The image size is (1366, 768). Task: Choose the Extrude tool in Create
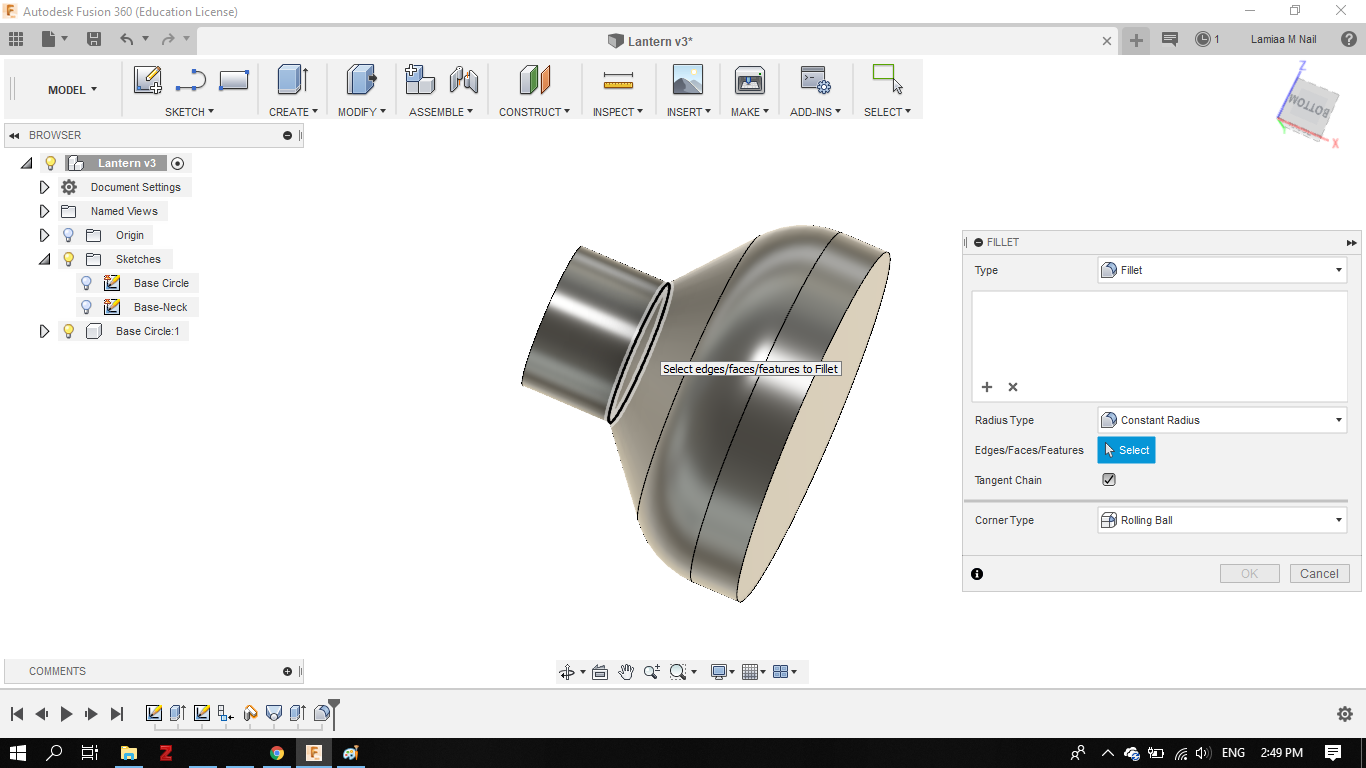coord(293,80)
